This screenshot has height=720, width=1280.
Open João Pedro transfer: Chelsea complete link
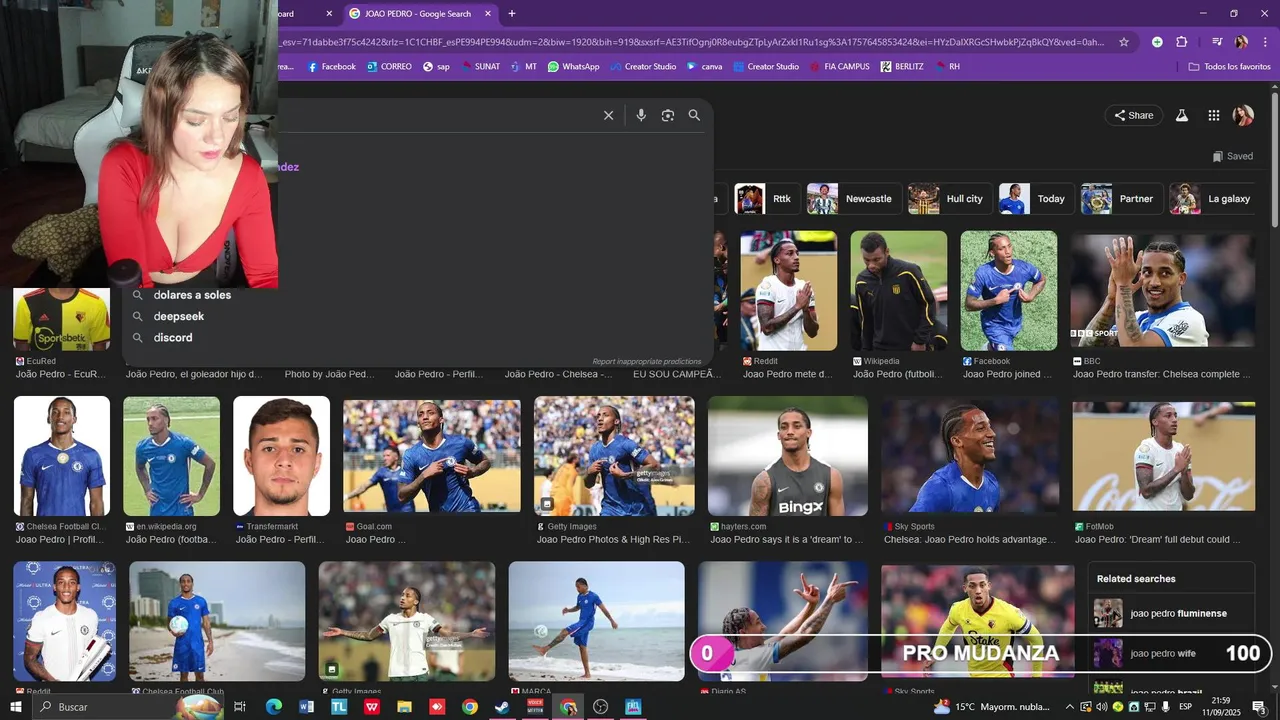click(1162, 374)
